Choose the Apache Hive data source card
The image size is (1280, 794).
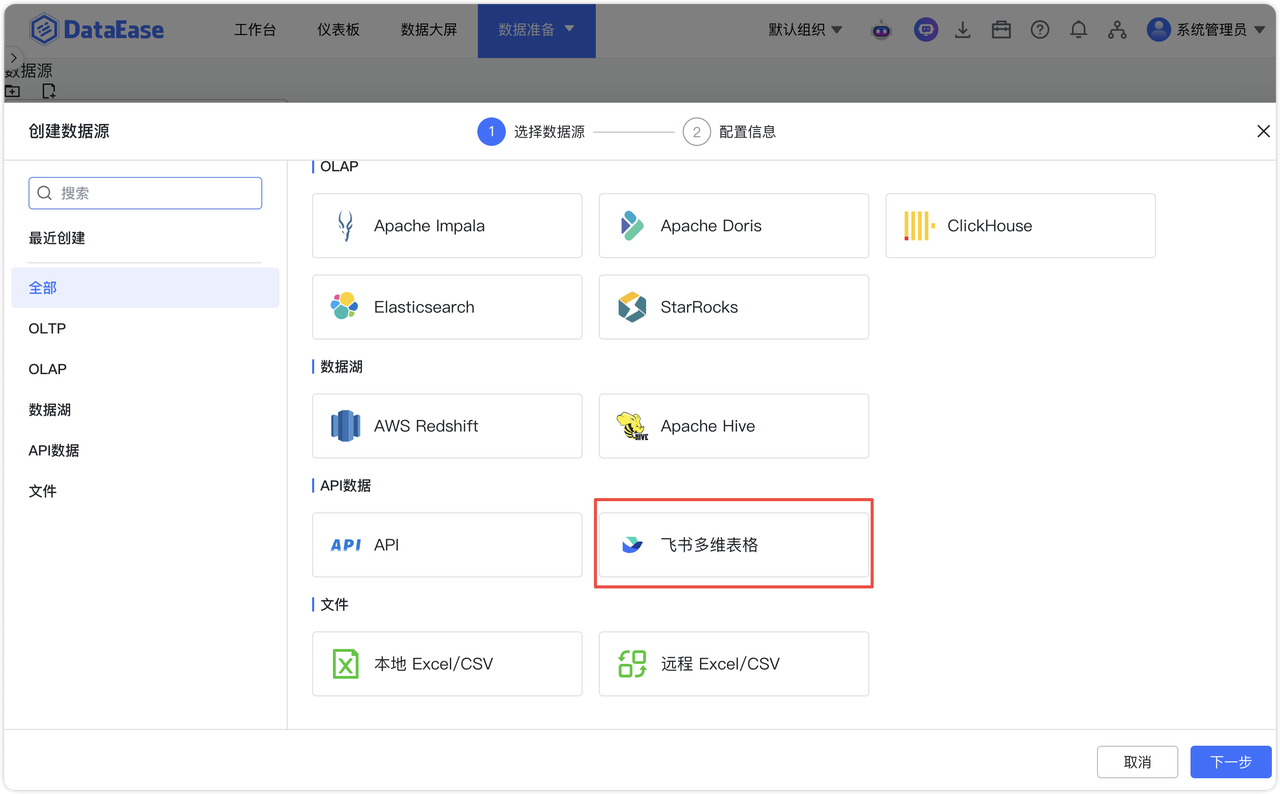pos(734,426)
